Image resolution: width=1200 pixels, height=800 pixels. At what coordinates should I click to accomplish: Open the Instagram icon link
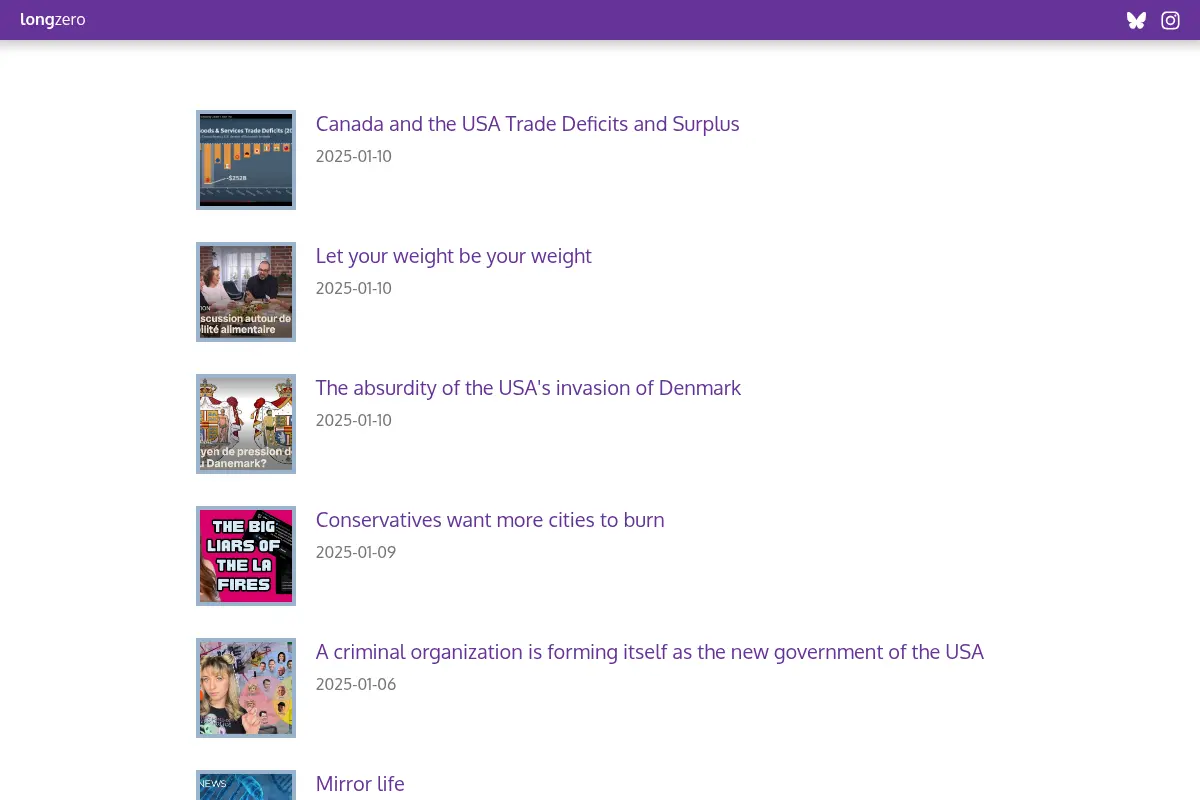(1170, 20)
